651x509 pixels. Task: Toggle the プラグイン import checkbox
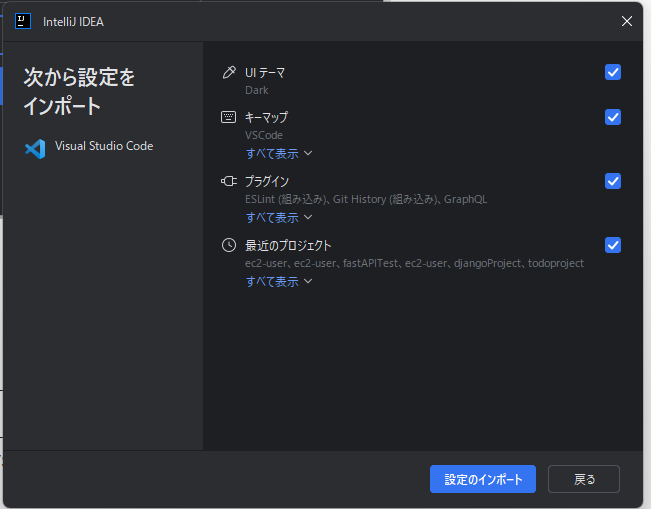[x=613, y=181]
